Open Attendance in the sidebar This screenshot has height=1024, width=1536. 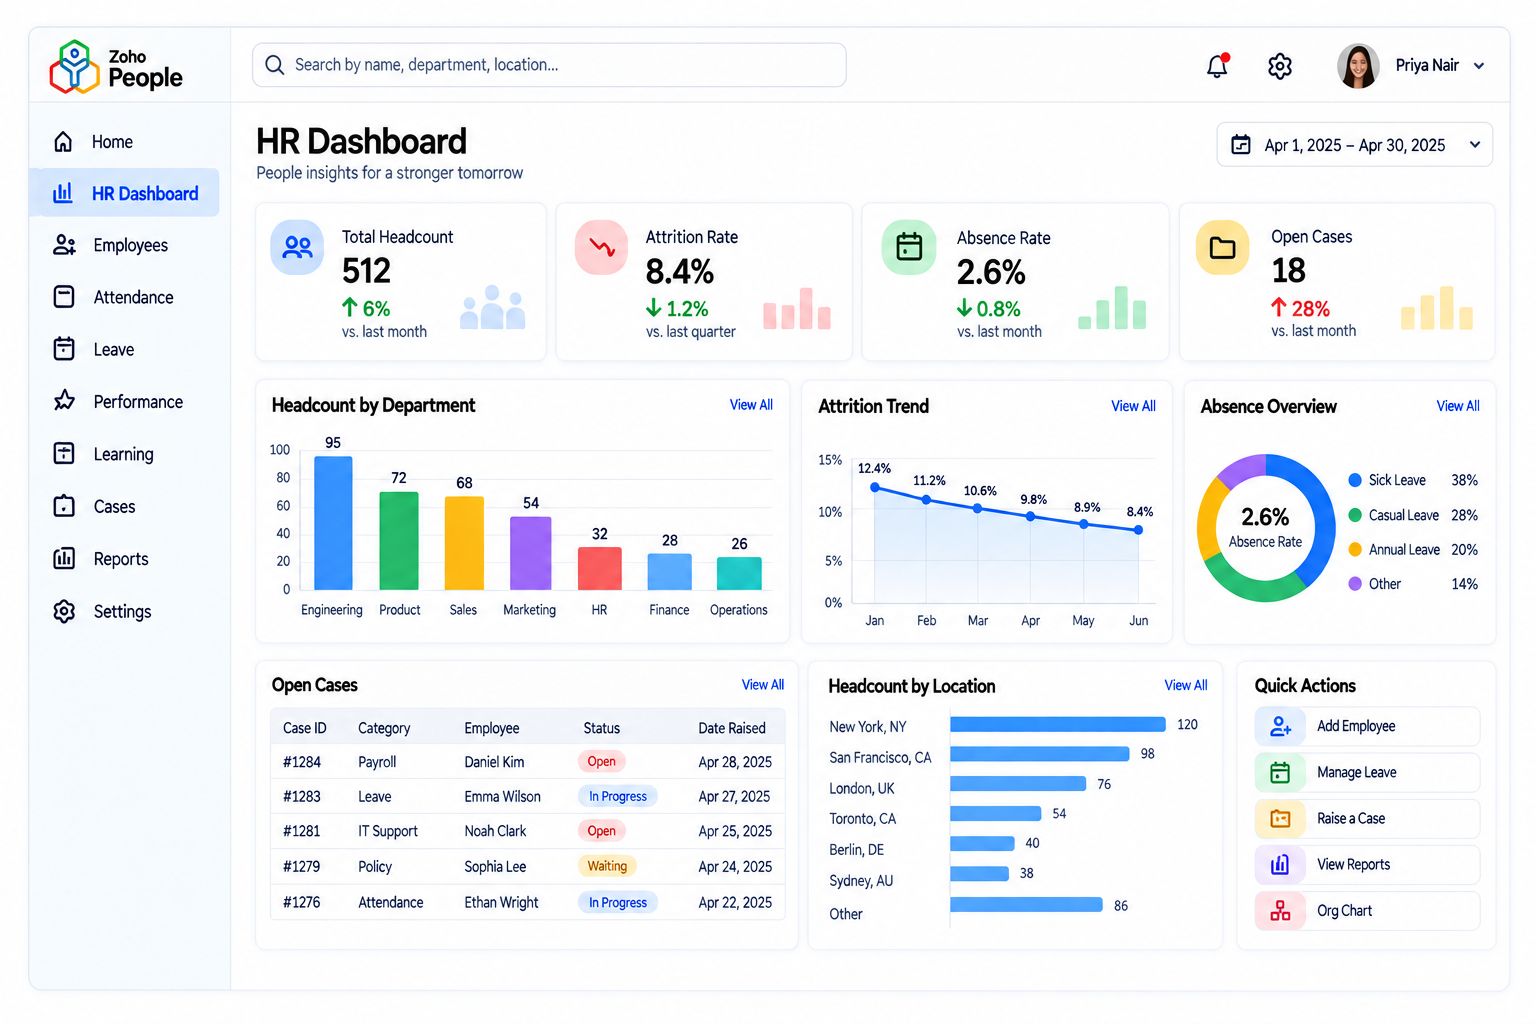click(124, 297)
